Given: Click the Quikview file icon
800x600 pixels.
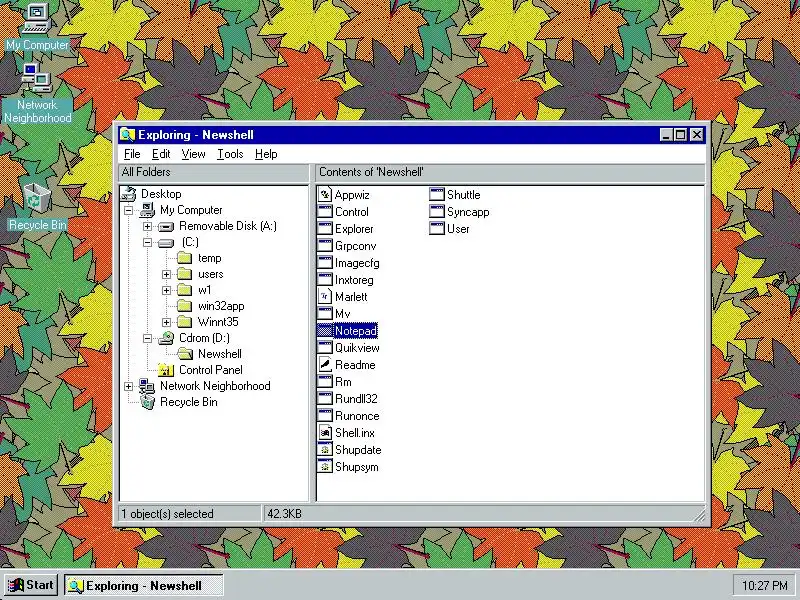Looking at the screenshot, I should 324,347.
